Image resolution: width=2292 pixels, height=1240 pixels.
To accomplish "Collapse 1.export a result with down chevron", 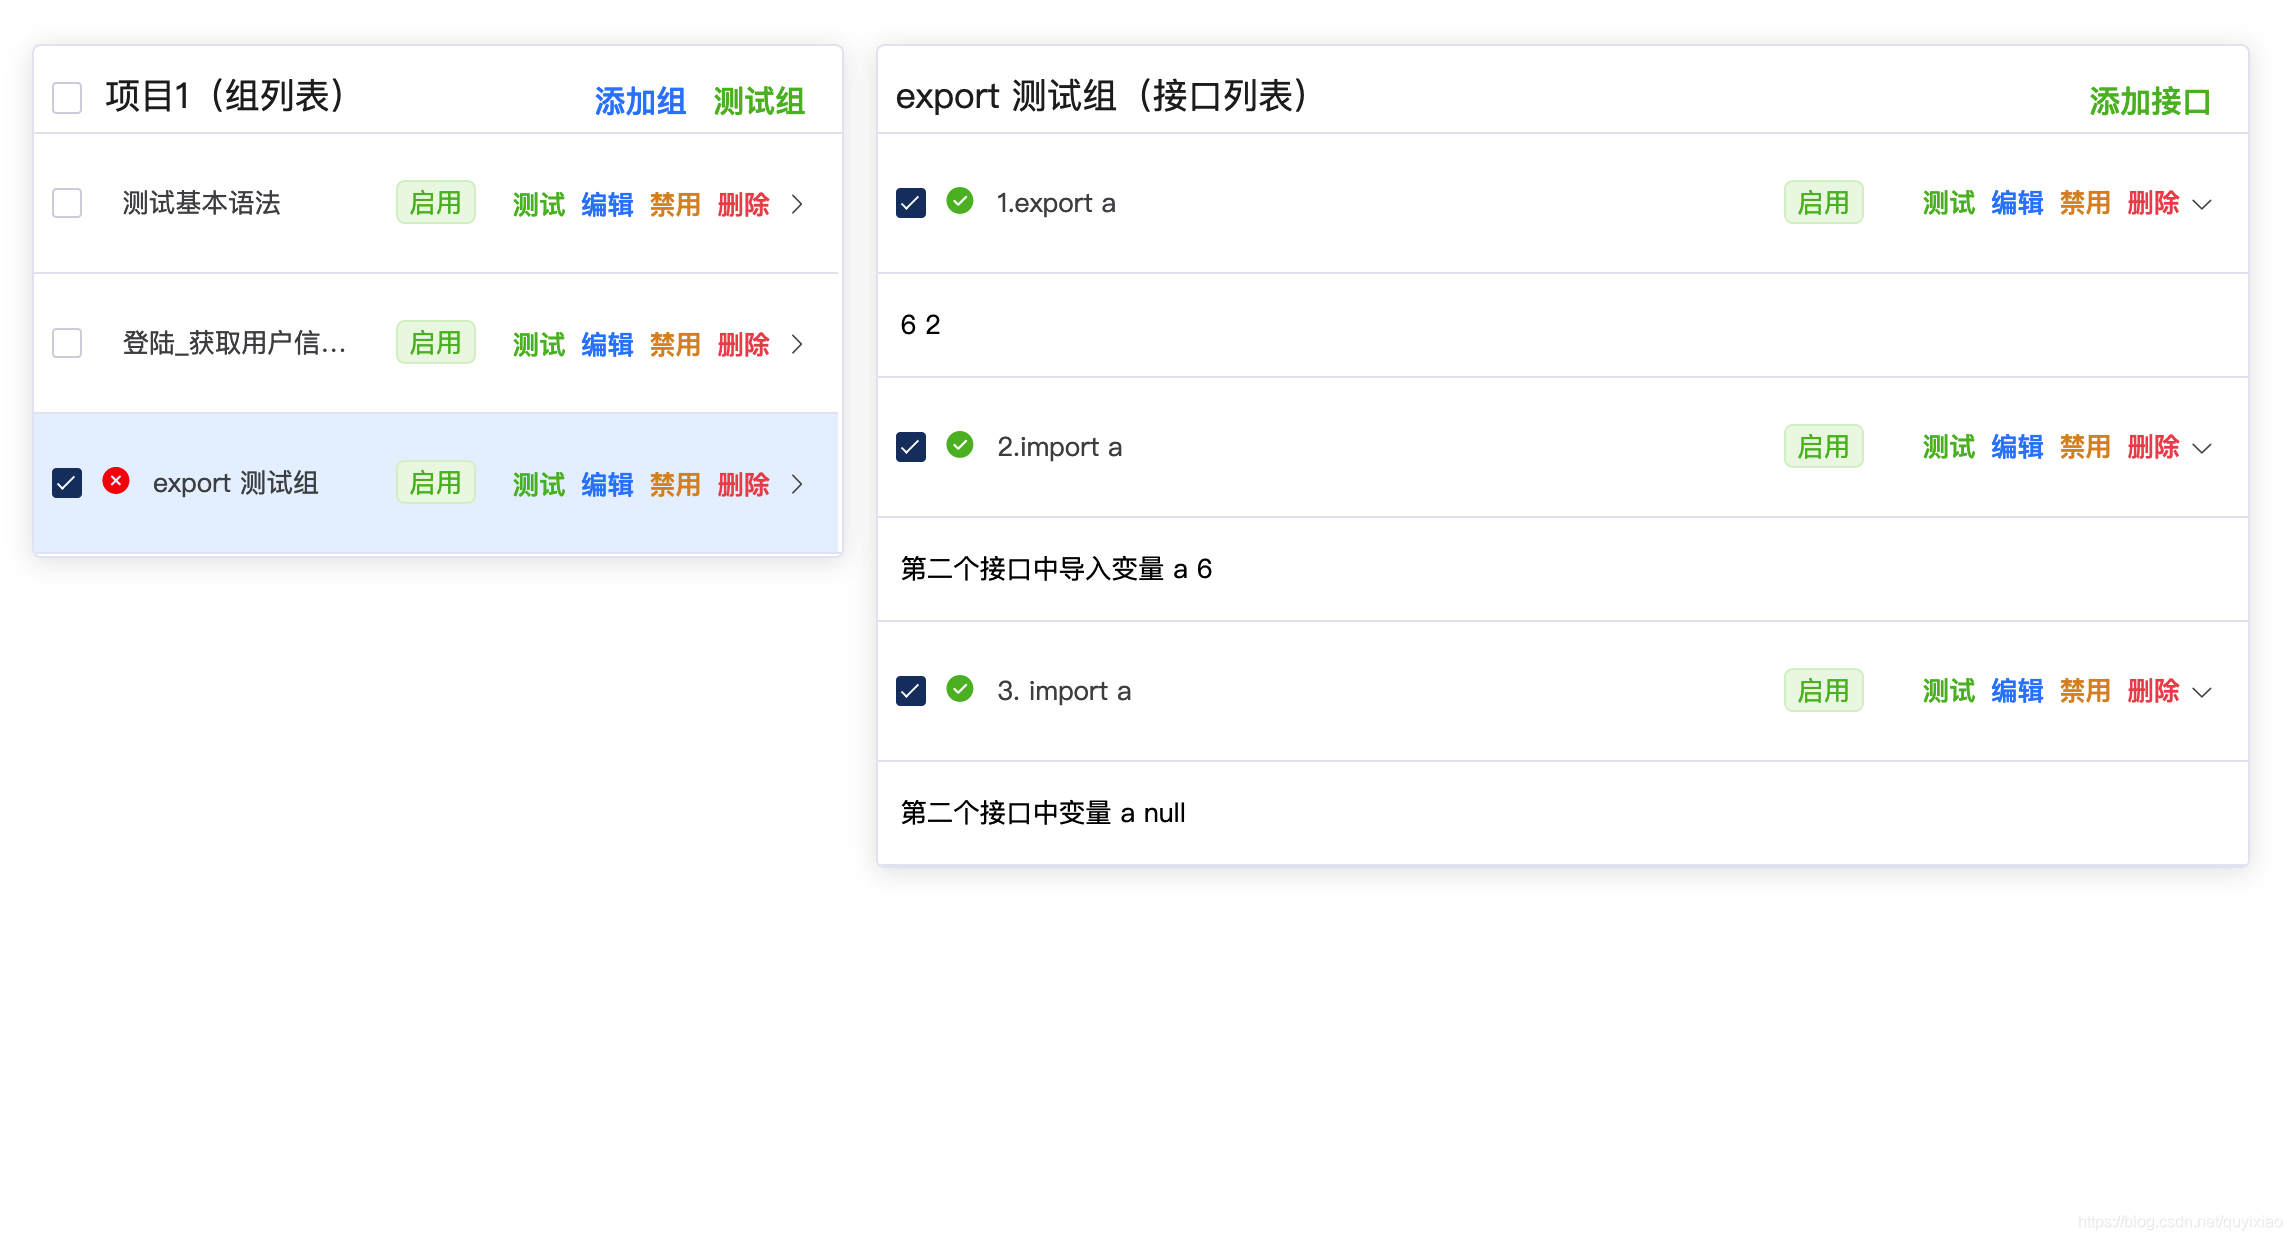I will pos(2202,204).
